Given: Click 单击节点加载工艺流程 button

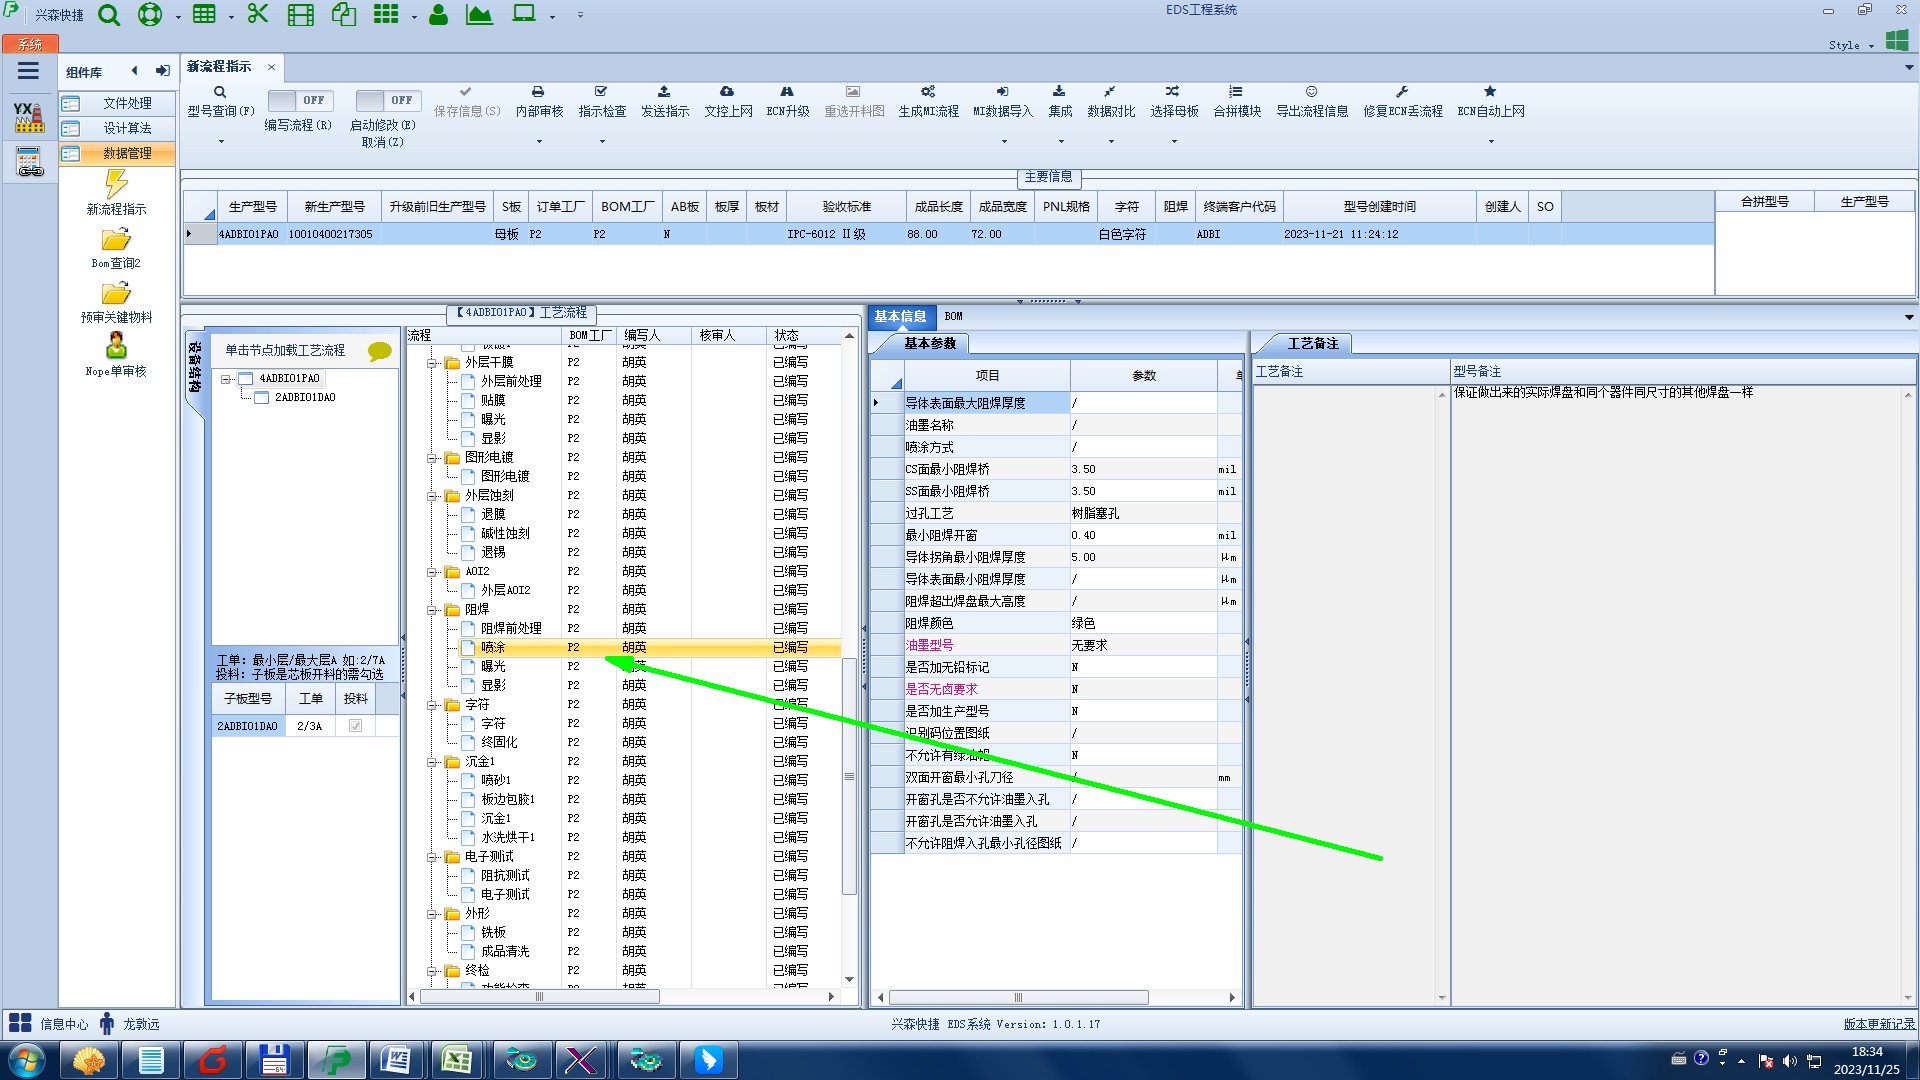Looking at the screenshot, I should [285, 351].
